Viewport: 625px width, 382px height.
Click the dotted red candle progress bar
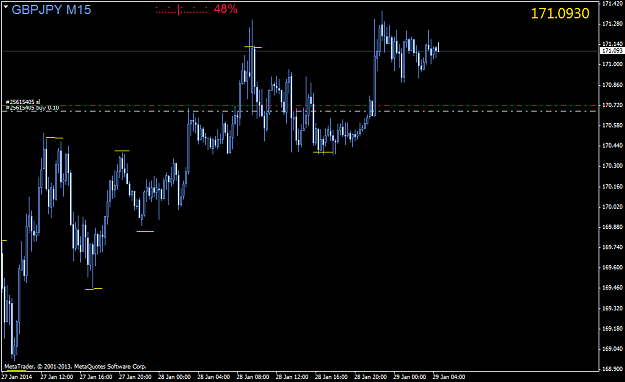coord(181,10)
